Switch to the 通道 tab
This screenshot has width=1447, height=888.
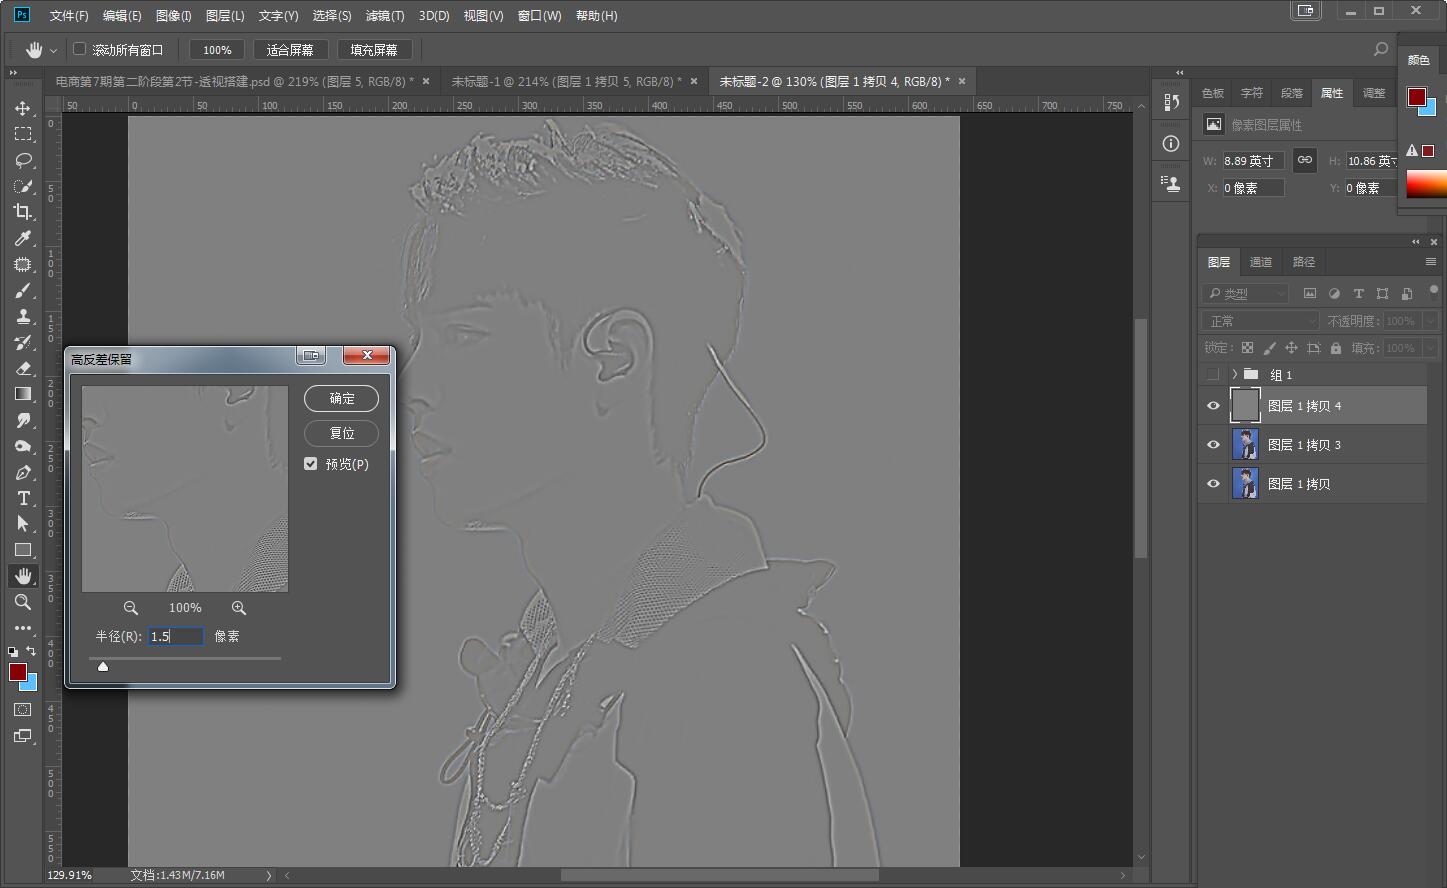(x=1261, y=262)
